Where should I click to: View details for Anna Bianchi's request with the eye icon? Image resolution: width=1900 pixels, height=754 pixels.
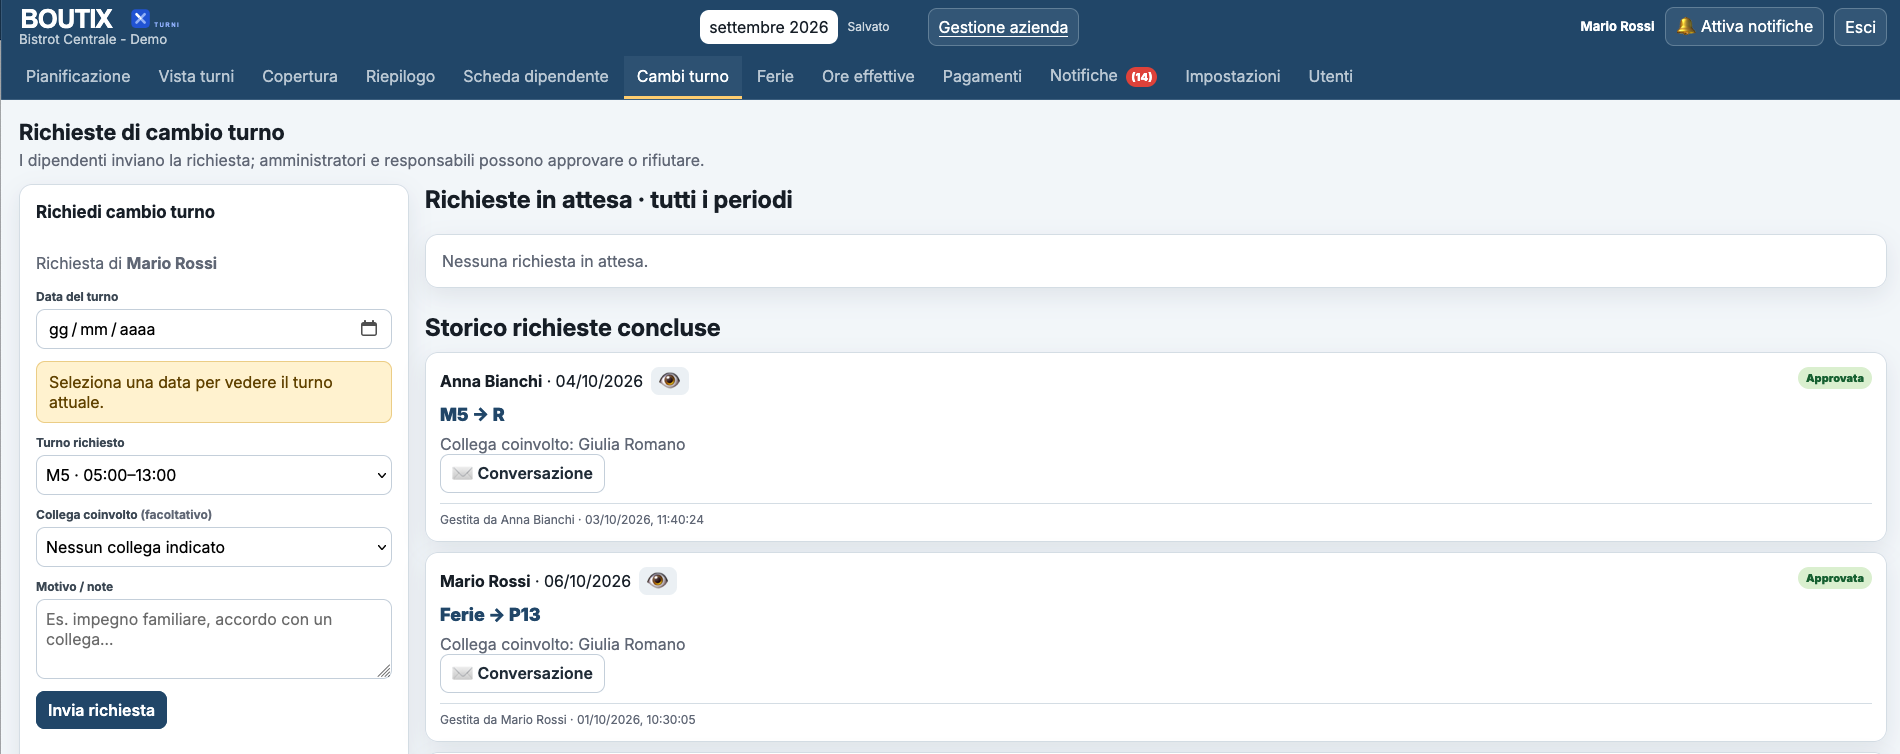[670, 381]
